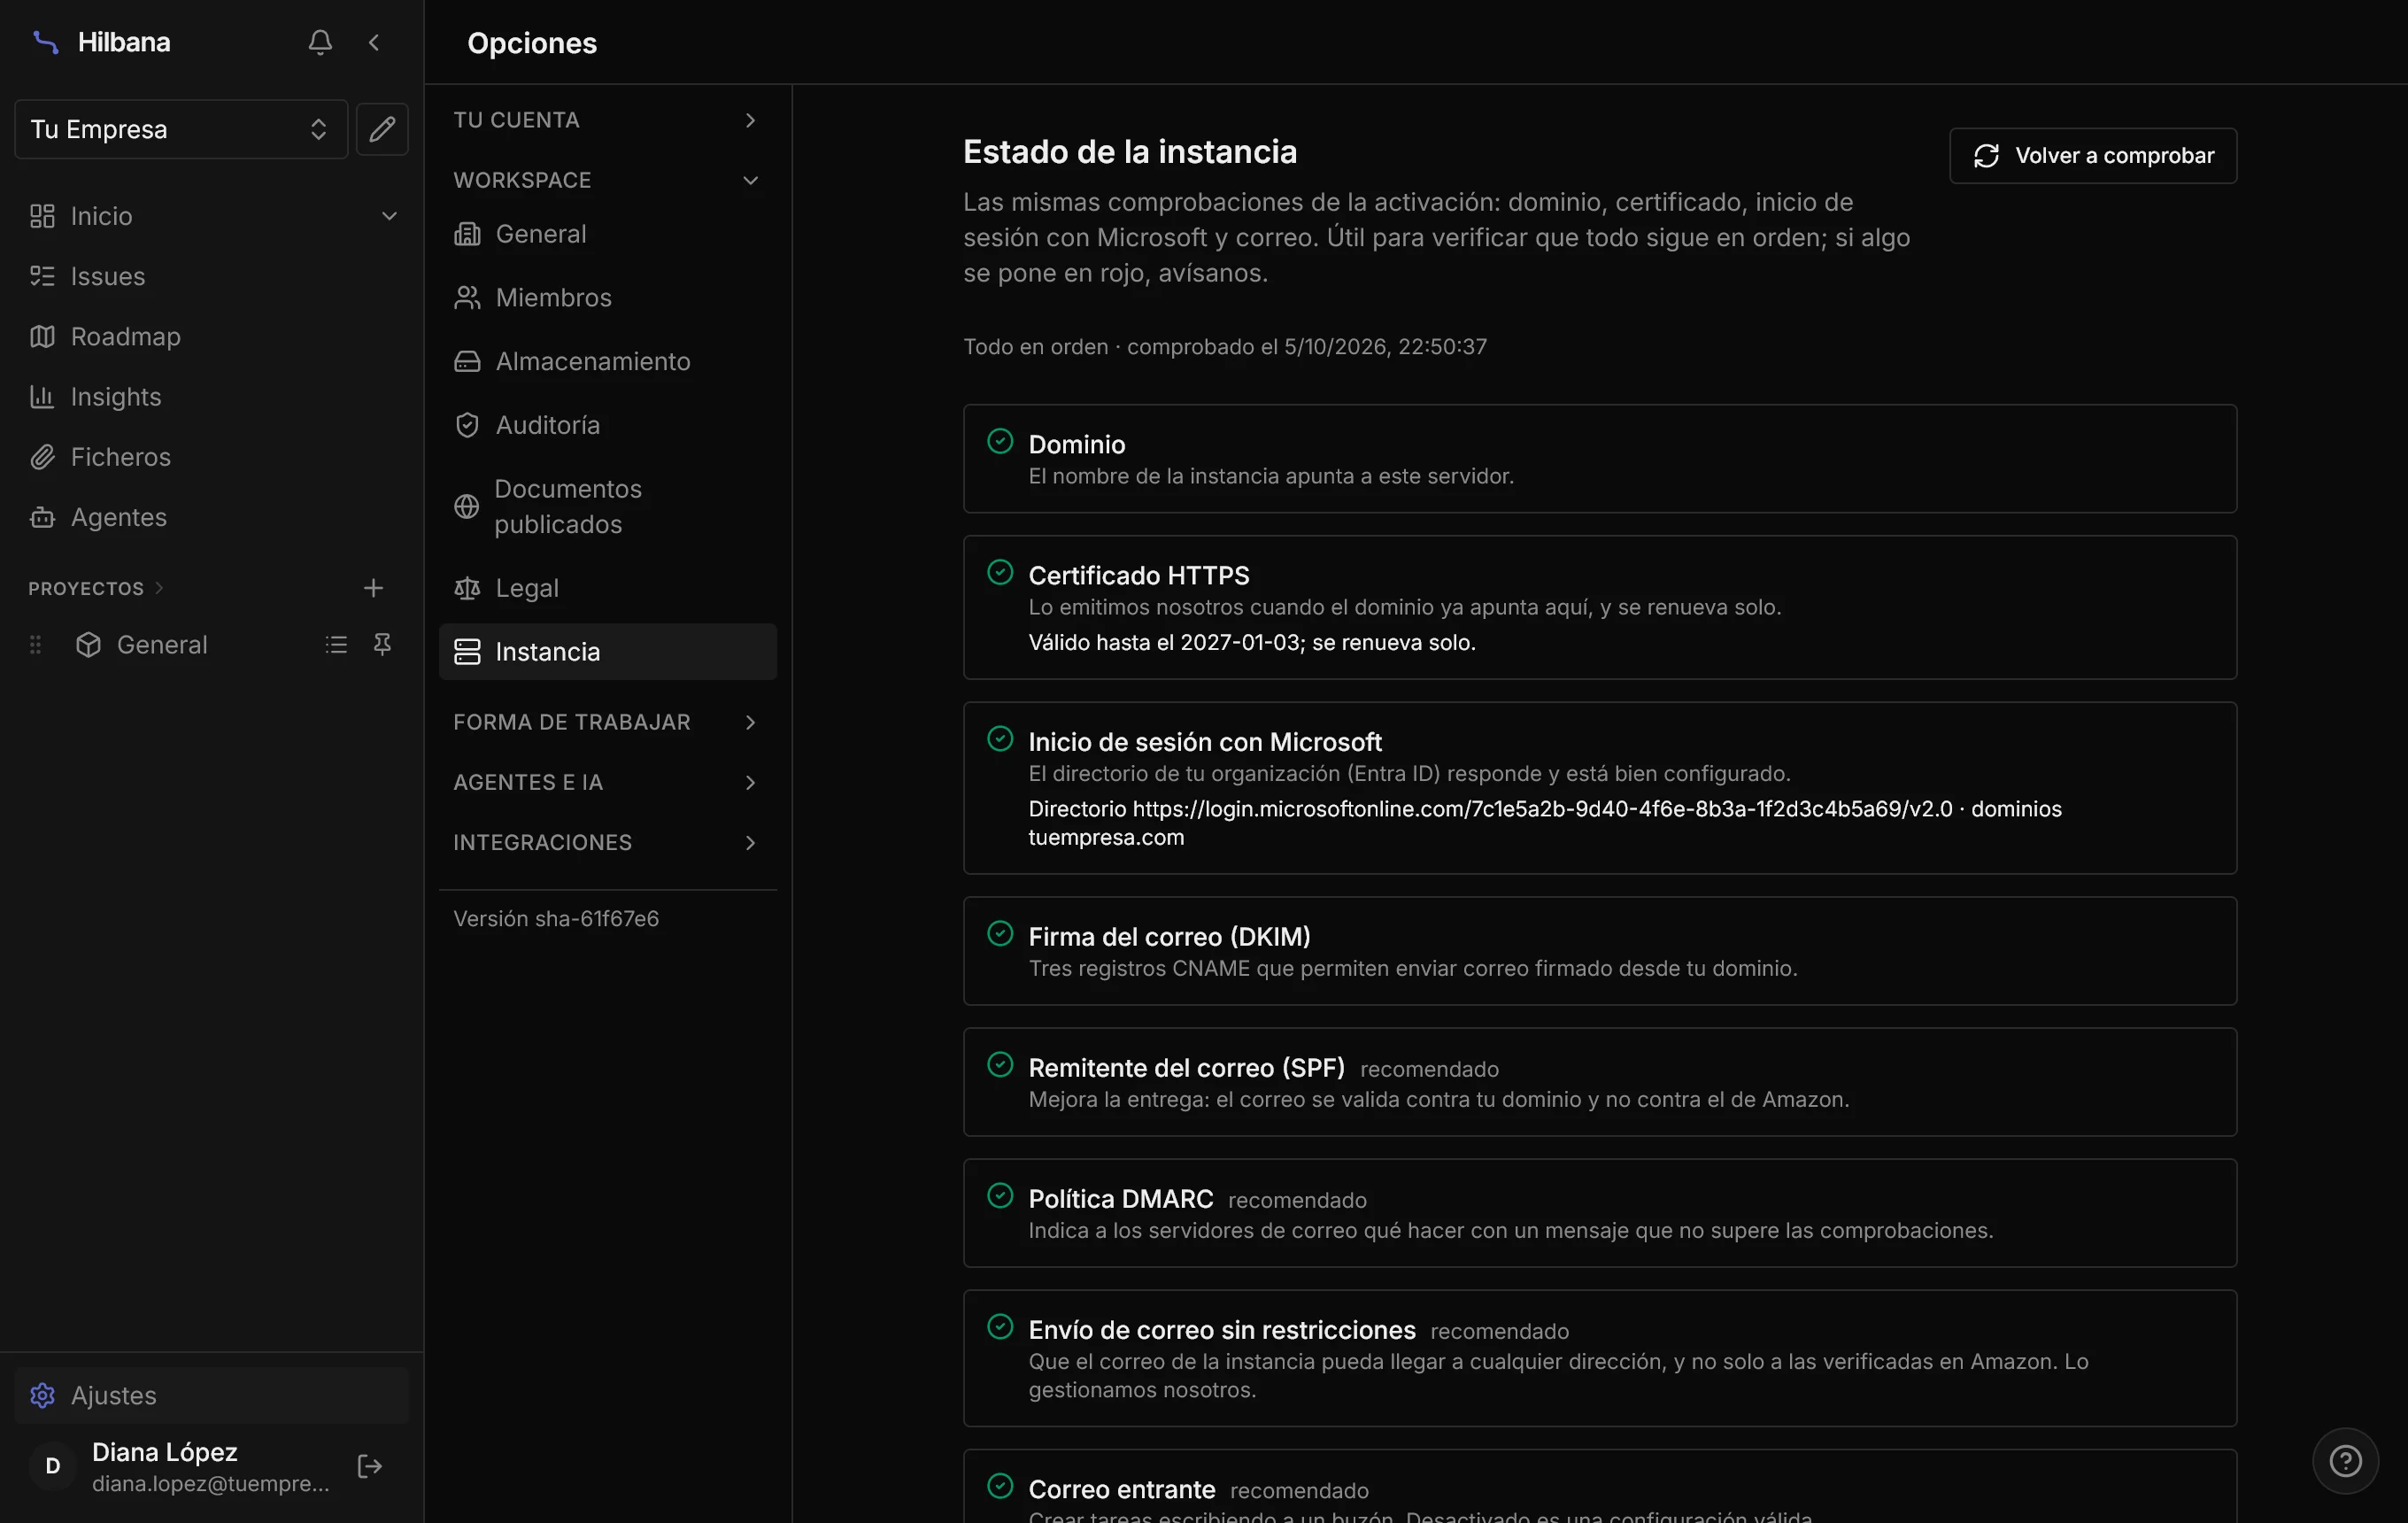Click the pencil edit icon beside Tu Empresa
This screenshot has height=1523, width=2408.
point(382,129)
